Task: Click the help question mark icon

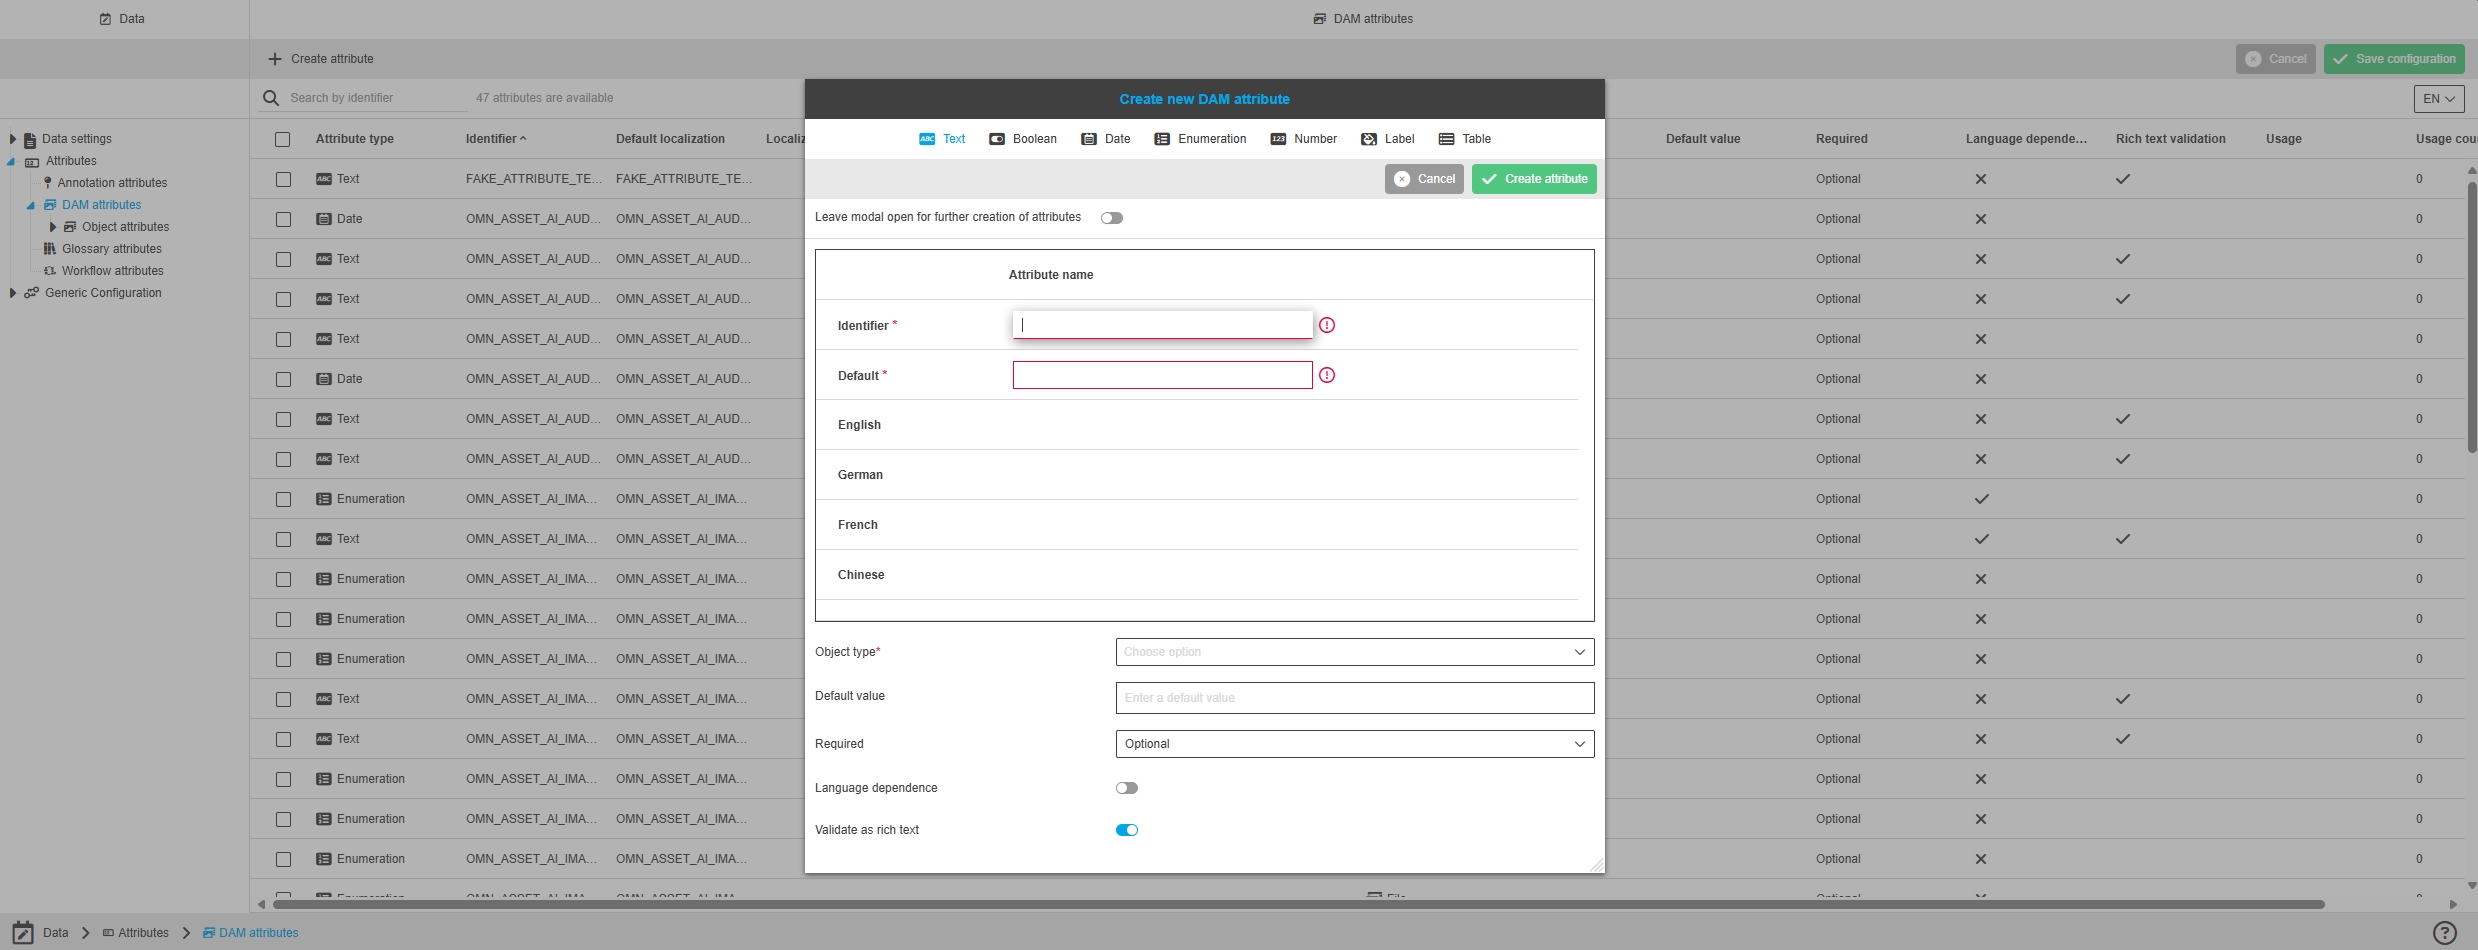Action: click(2444, 933)
